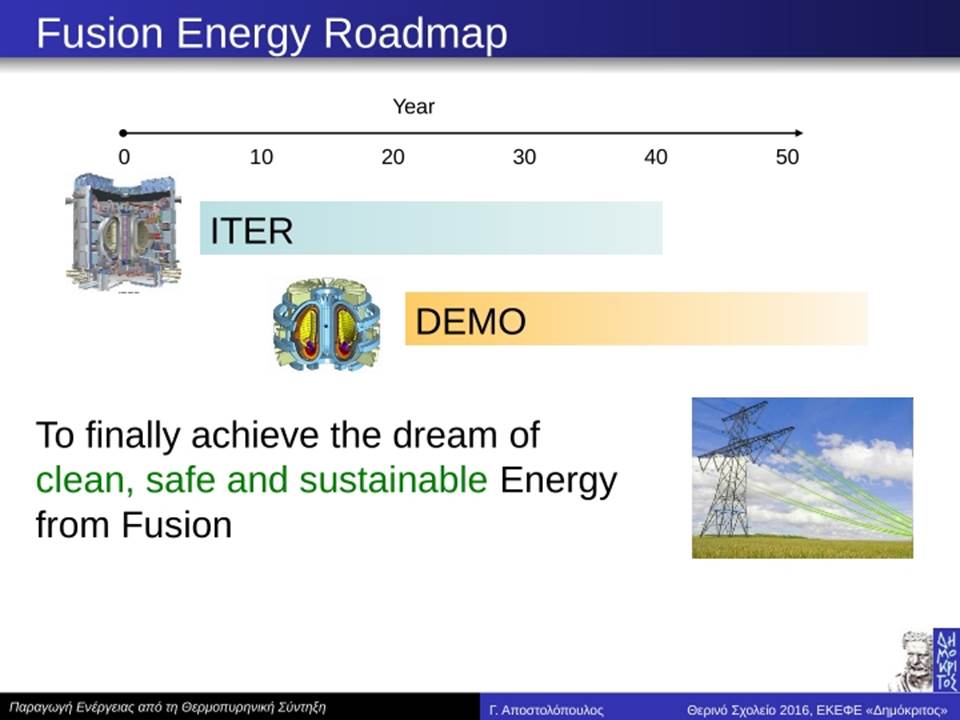Click the 'Fusion Energy Roadmap' slide title
Image resolution: width=960 pixels, height=720 pixels.
pyautogui.click(x=272, y=33)
